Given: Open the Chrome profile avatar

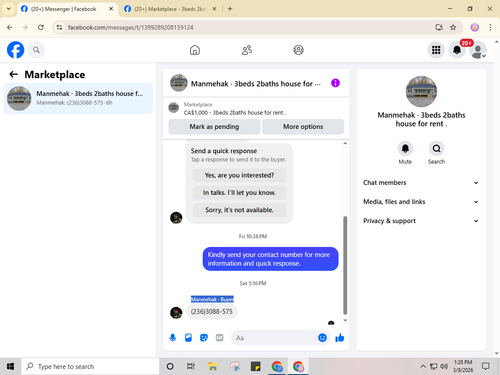Looking at the screenshot, I should (475, 27).
